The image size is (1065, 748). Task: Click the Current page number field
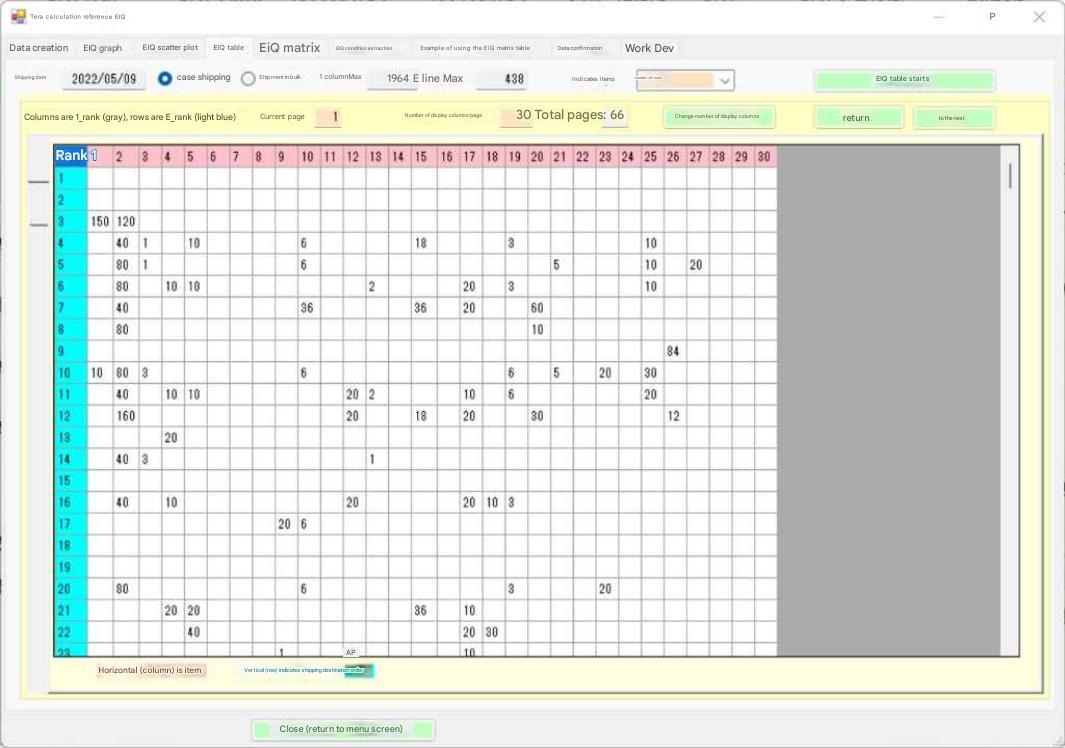tap(329, 117)
